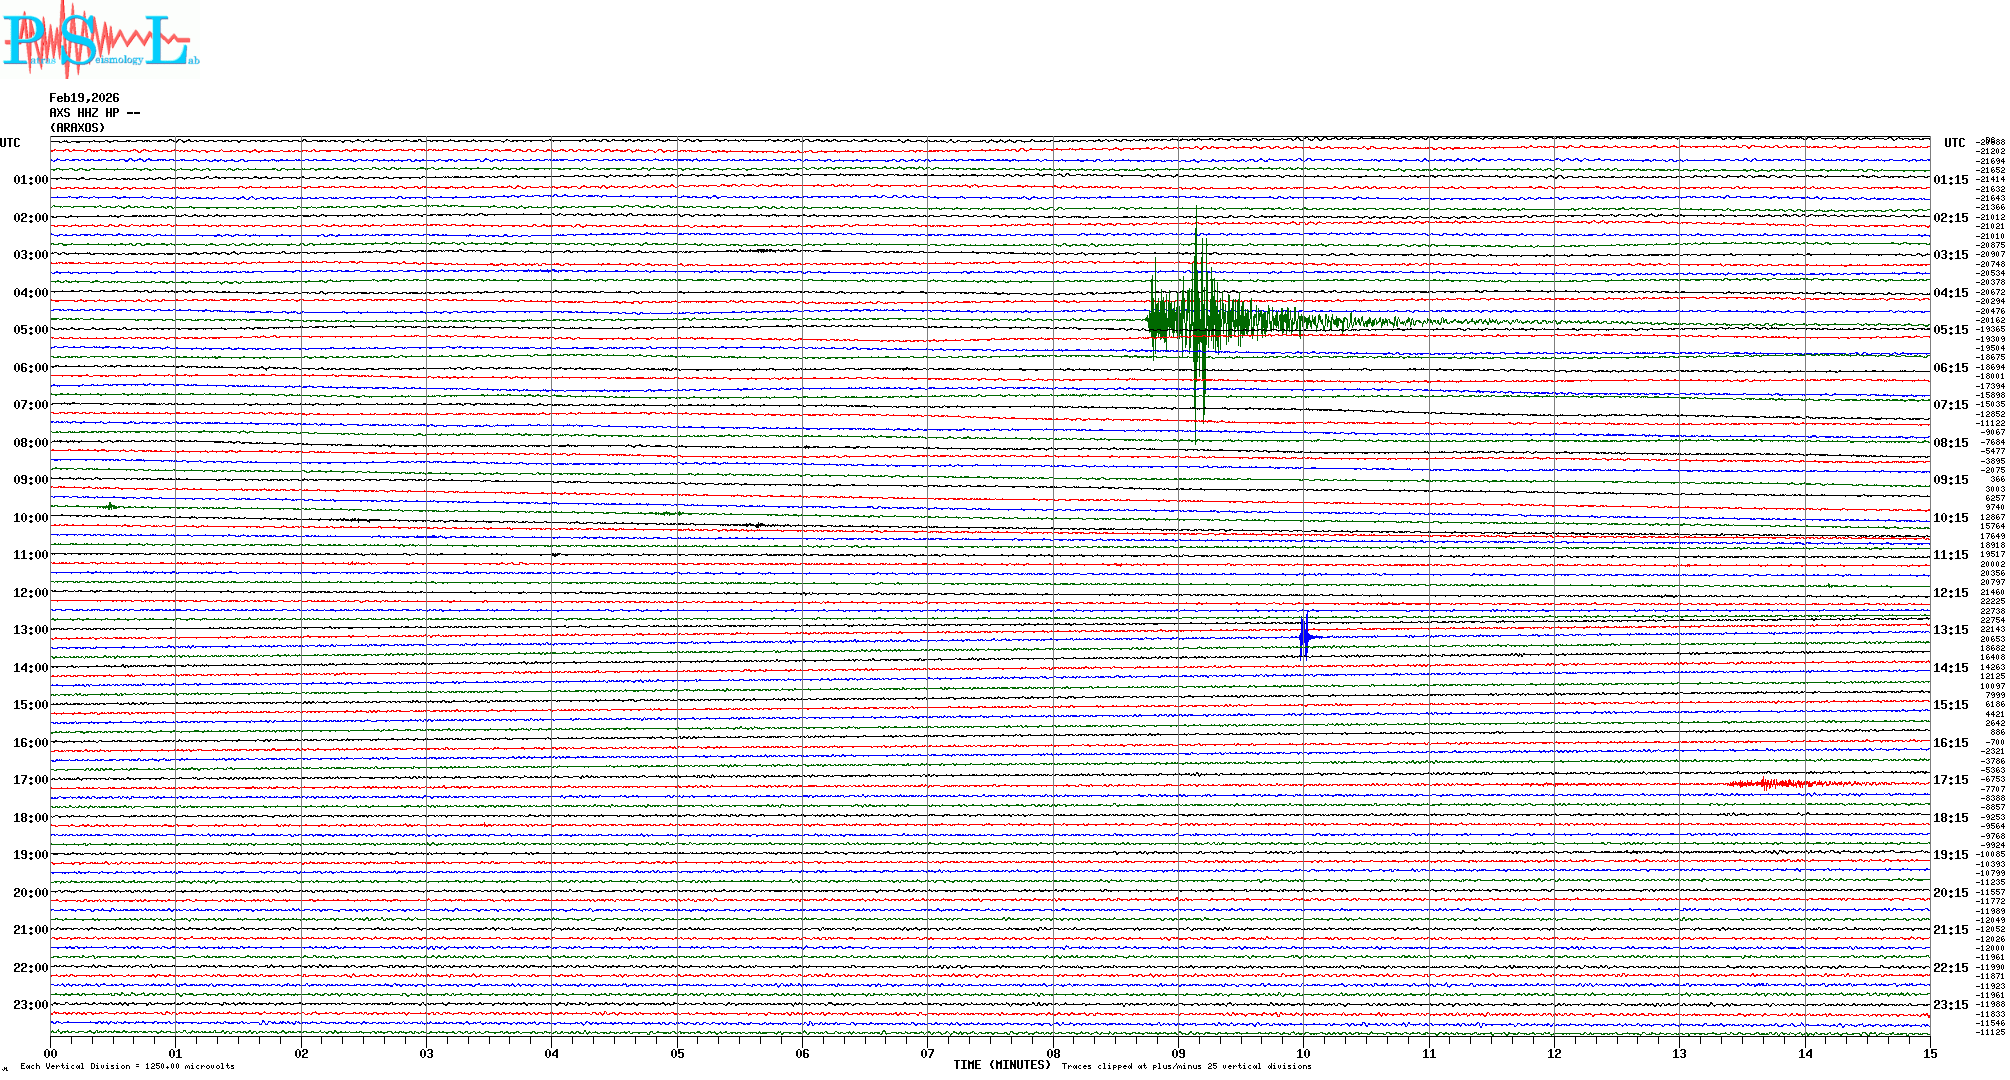
Task: Click the 17:15 time label on right
Action: click(x=1950, y=780)
